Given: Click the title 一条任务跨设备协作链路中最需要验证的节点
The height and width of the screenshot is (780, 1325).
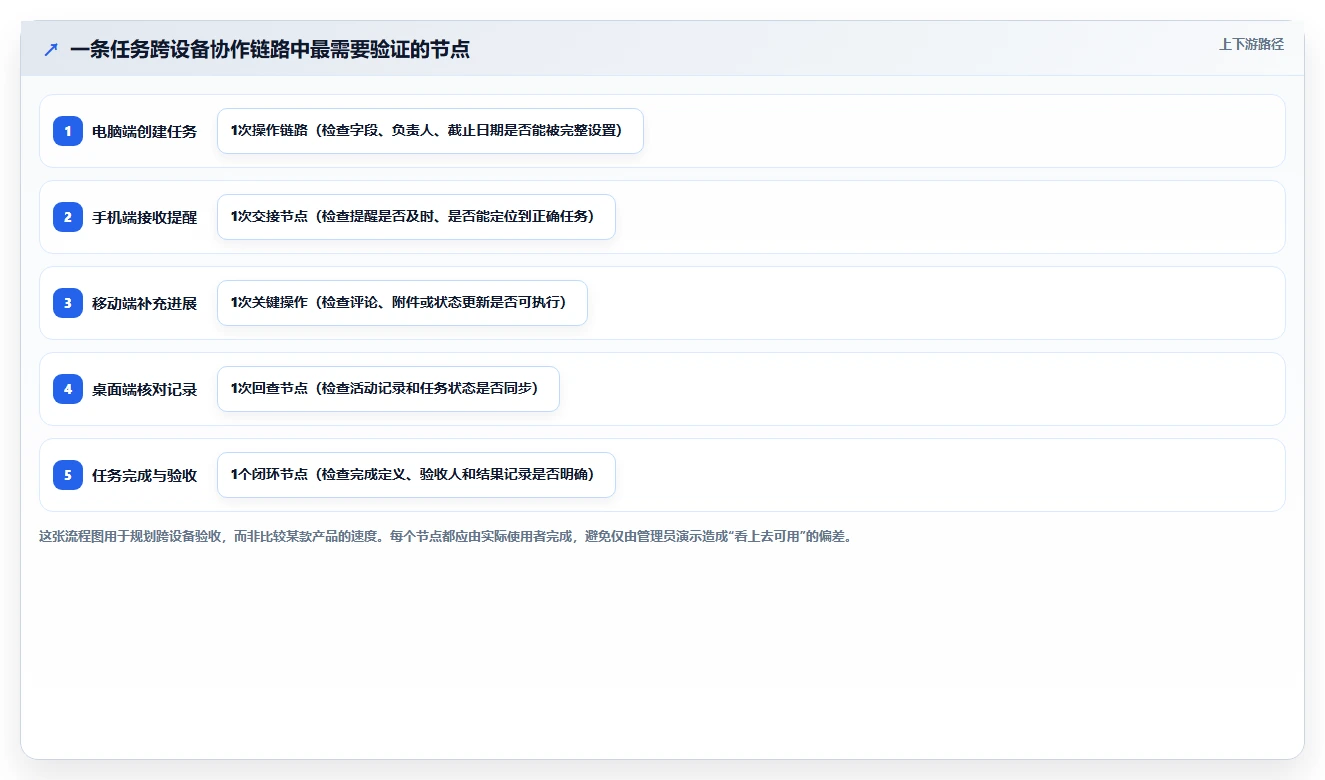Looking at the screenshot, I should coord(270,49).
